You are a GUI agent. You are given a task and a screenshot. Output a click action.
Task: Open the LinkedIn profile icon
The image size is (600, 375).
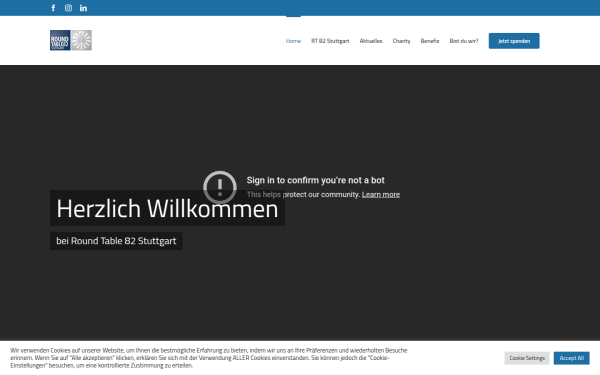(x=83, y=8)
